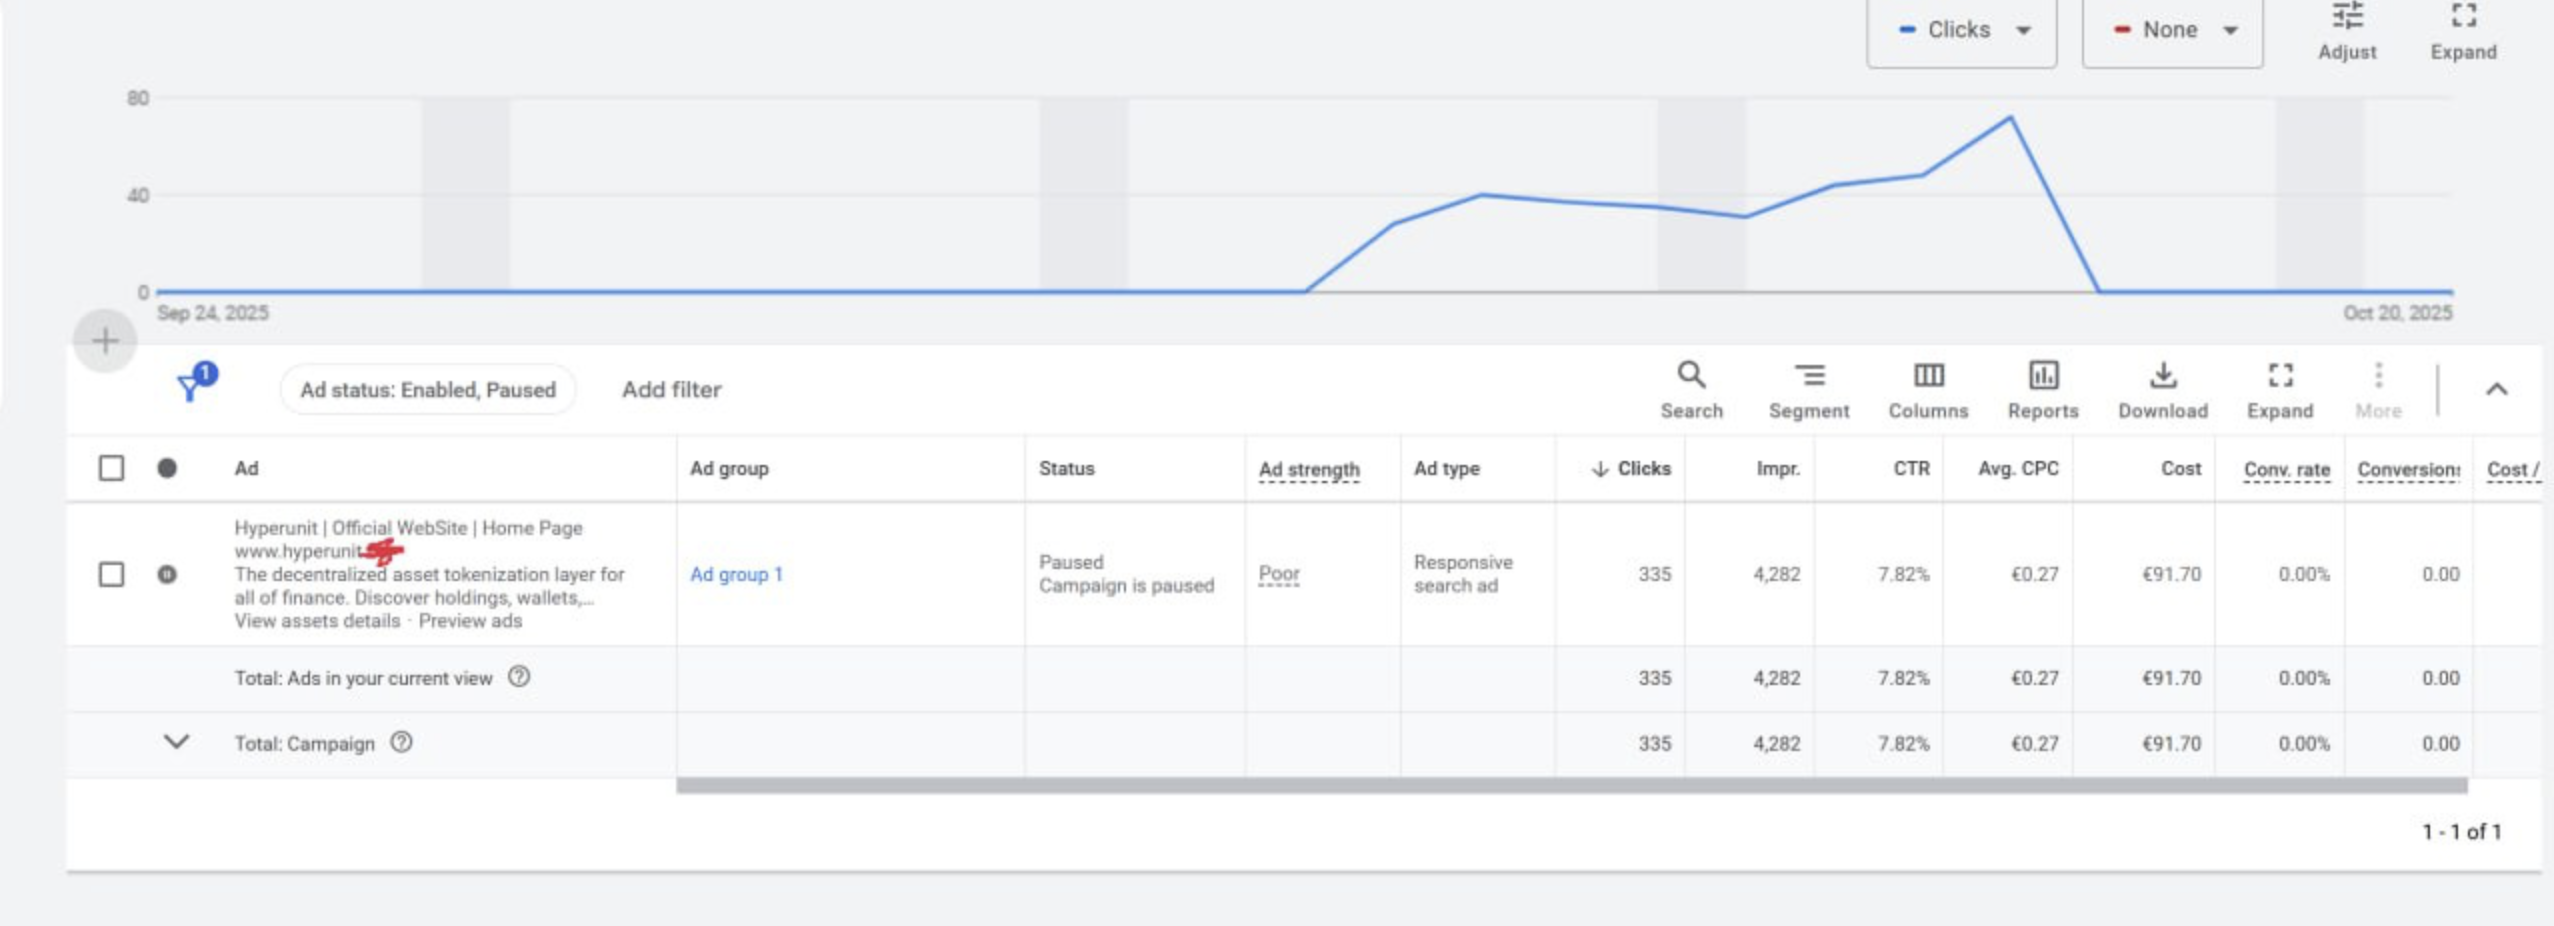Click the round plus add button

pyautogui.click(x=105, y=341)
